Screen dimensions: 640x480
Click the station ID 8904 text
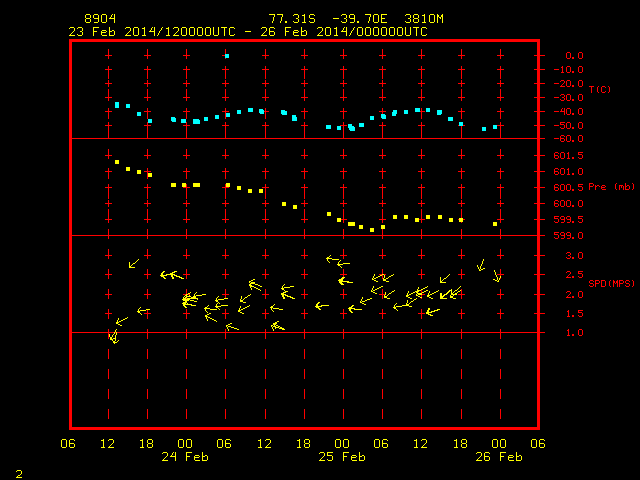tap(100, 19)
